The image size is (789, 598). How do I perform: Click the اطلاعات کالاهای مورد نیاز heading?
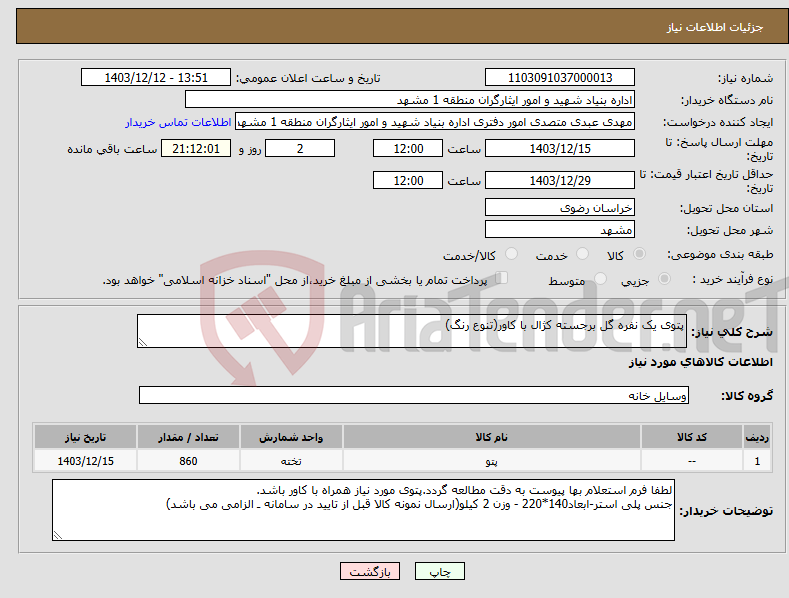pos(700,362)
